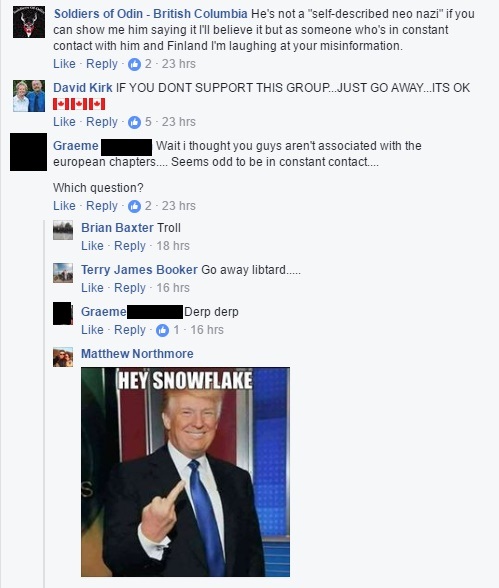Open Soldiers of Odin - British Columbia page link
Image resolution: width=499 pixels, height=588 pixels.
(150, 14)
